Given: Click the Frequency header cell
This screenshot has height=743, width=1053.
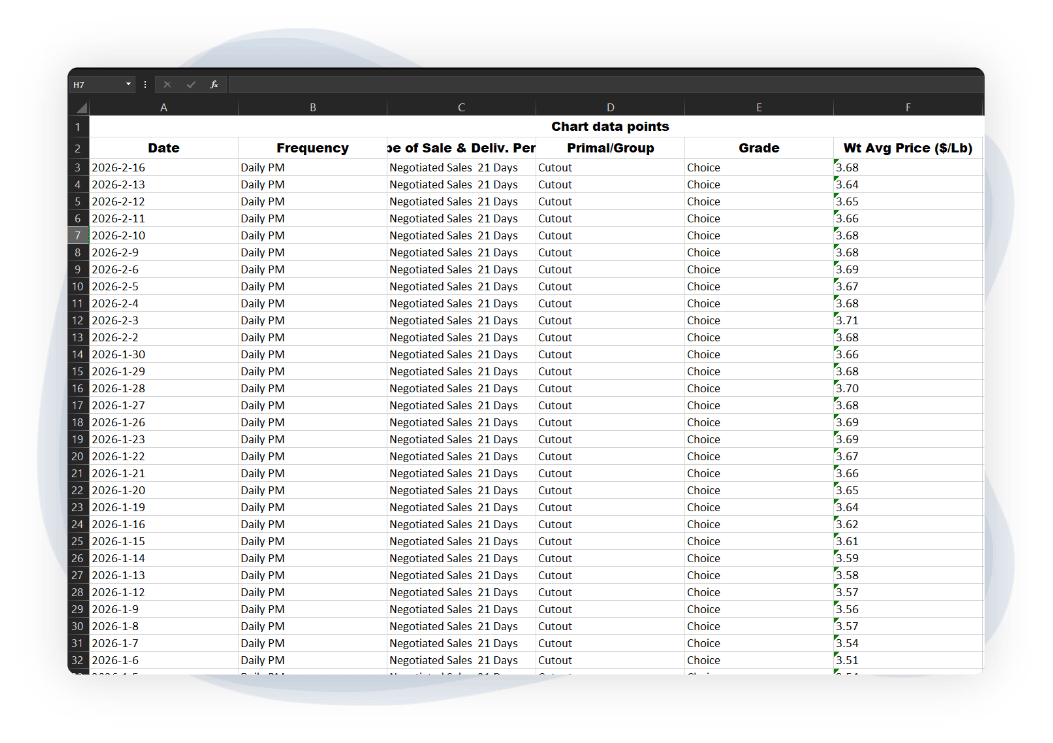Looking at the screenshot, I should 312,148.
